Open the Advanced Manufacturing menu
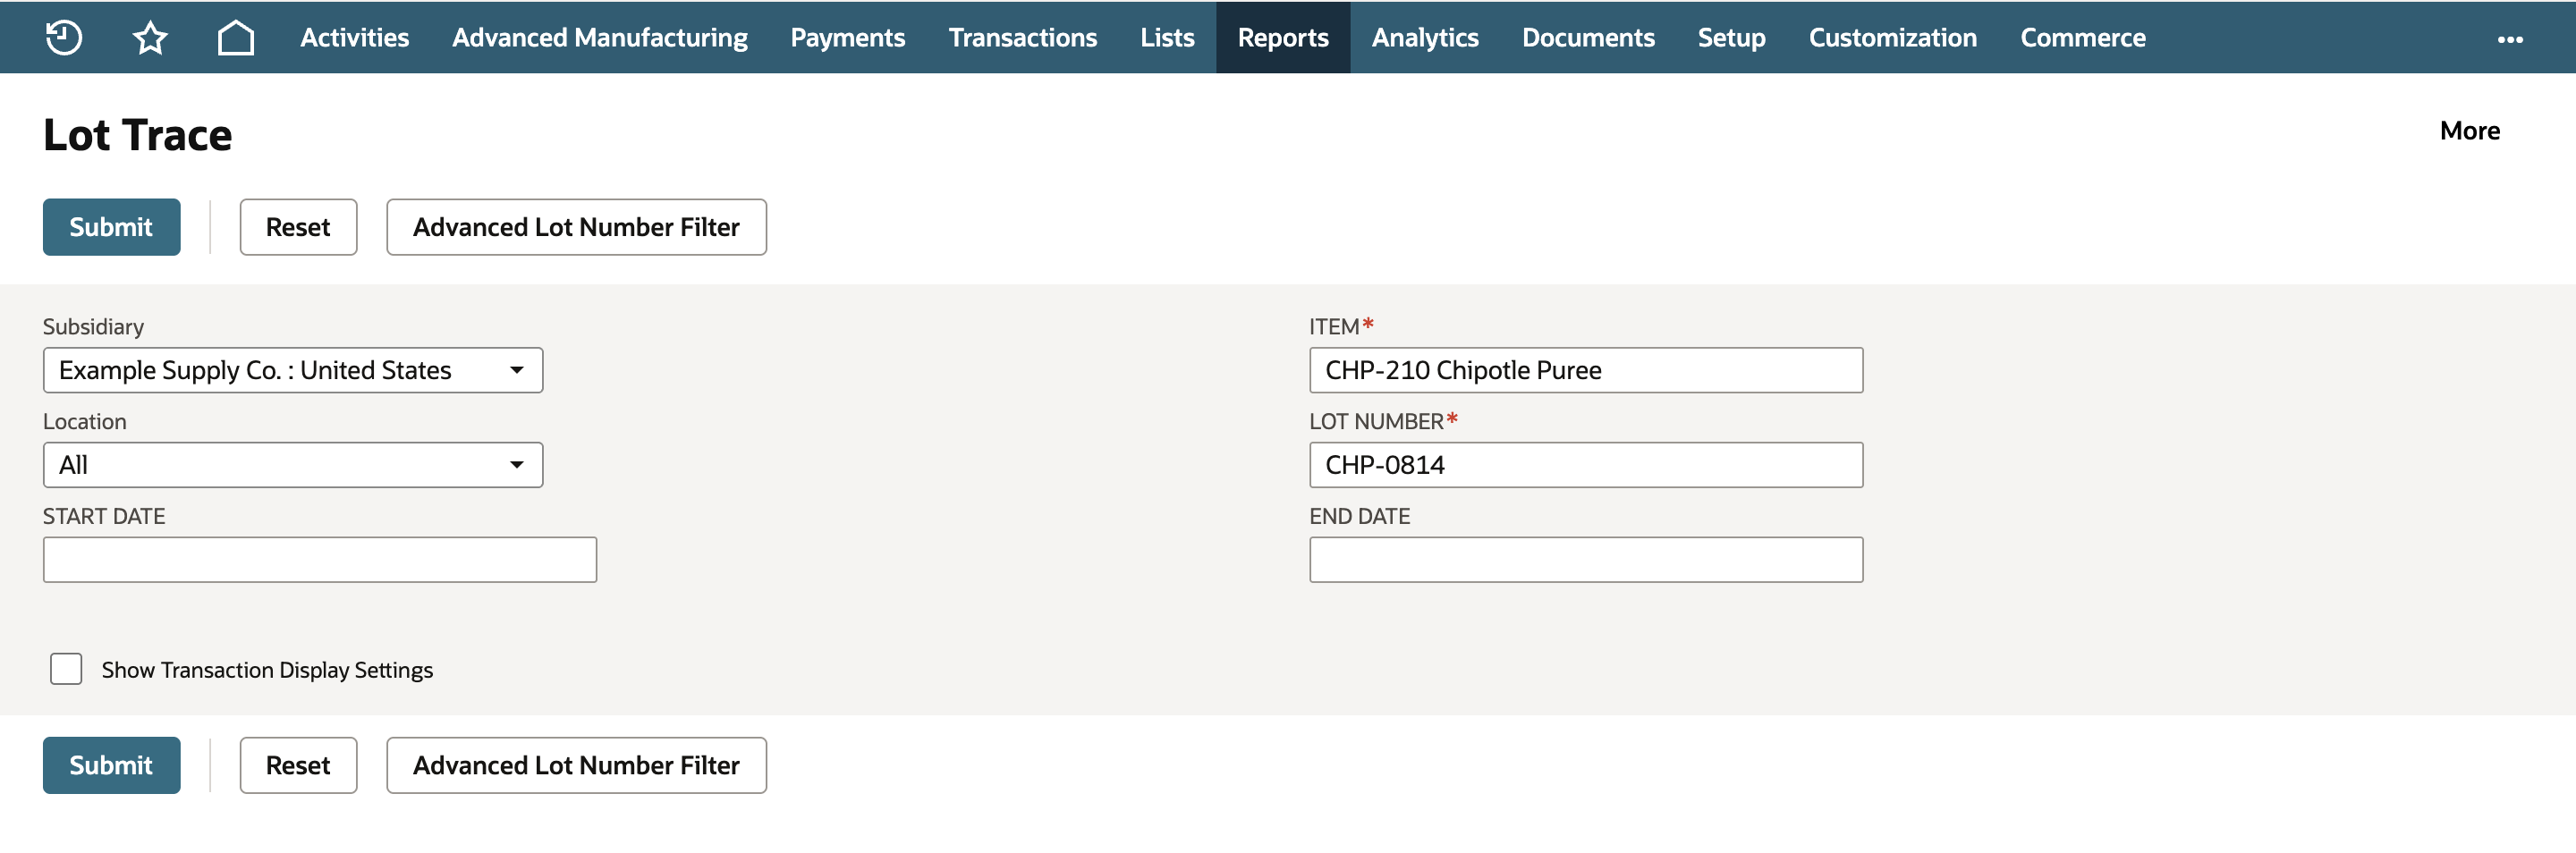Image resolution: width=2576 pixels, height=853 pixels. tap(599, 38)
